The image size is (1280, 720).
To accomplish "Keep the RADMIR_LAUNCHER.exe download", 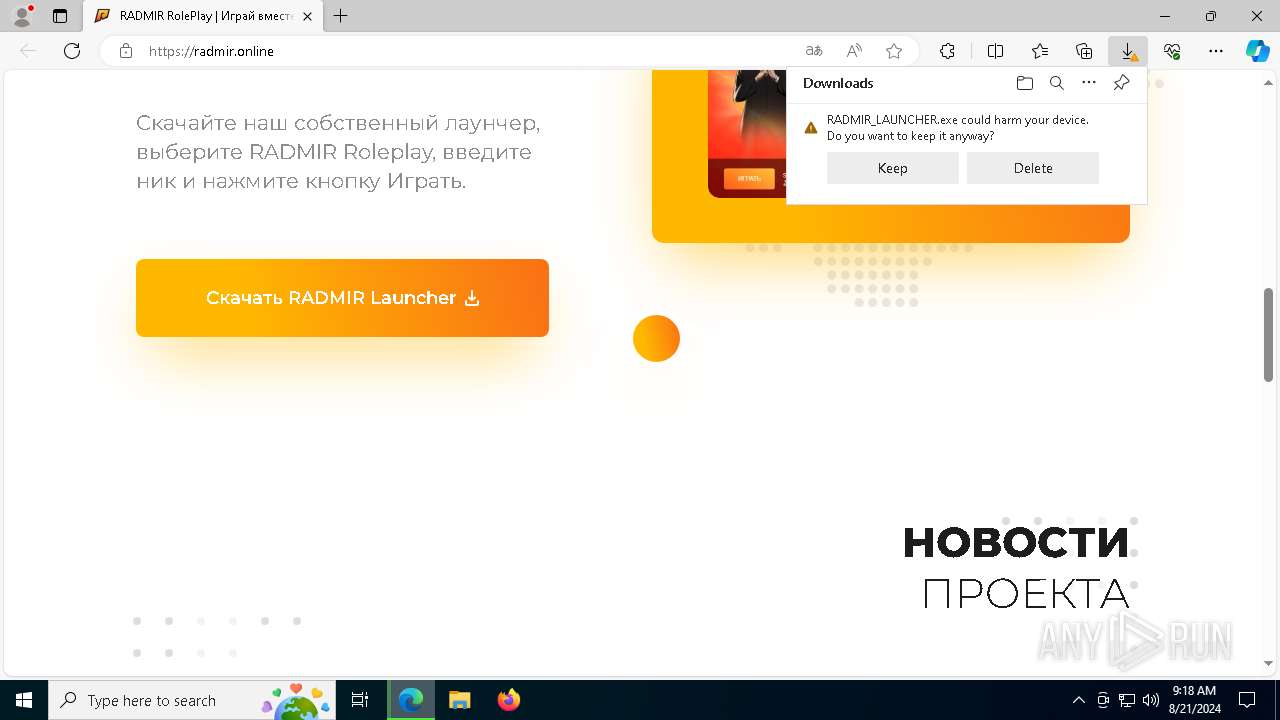I will click(893, 168).
